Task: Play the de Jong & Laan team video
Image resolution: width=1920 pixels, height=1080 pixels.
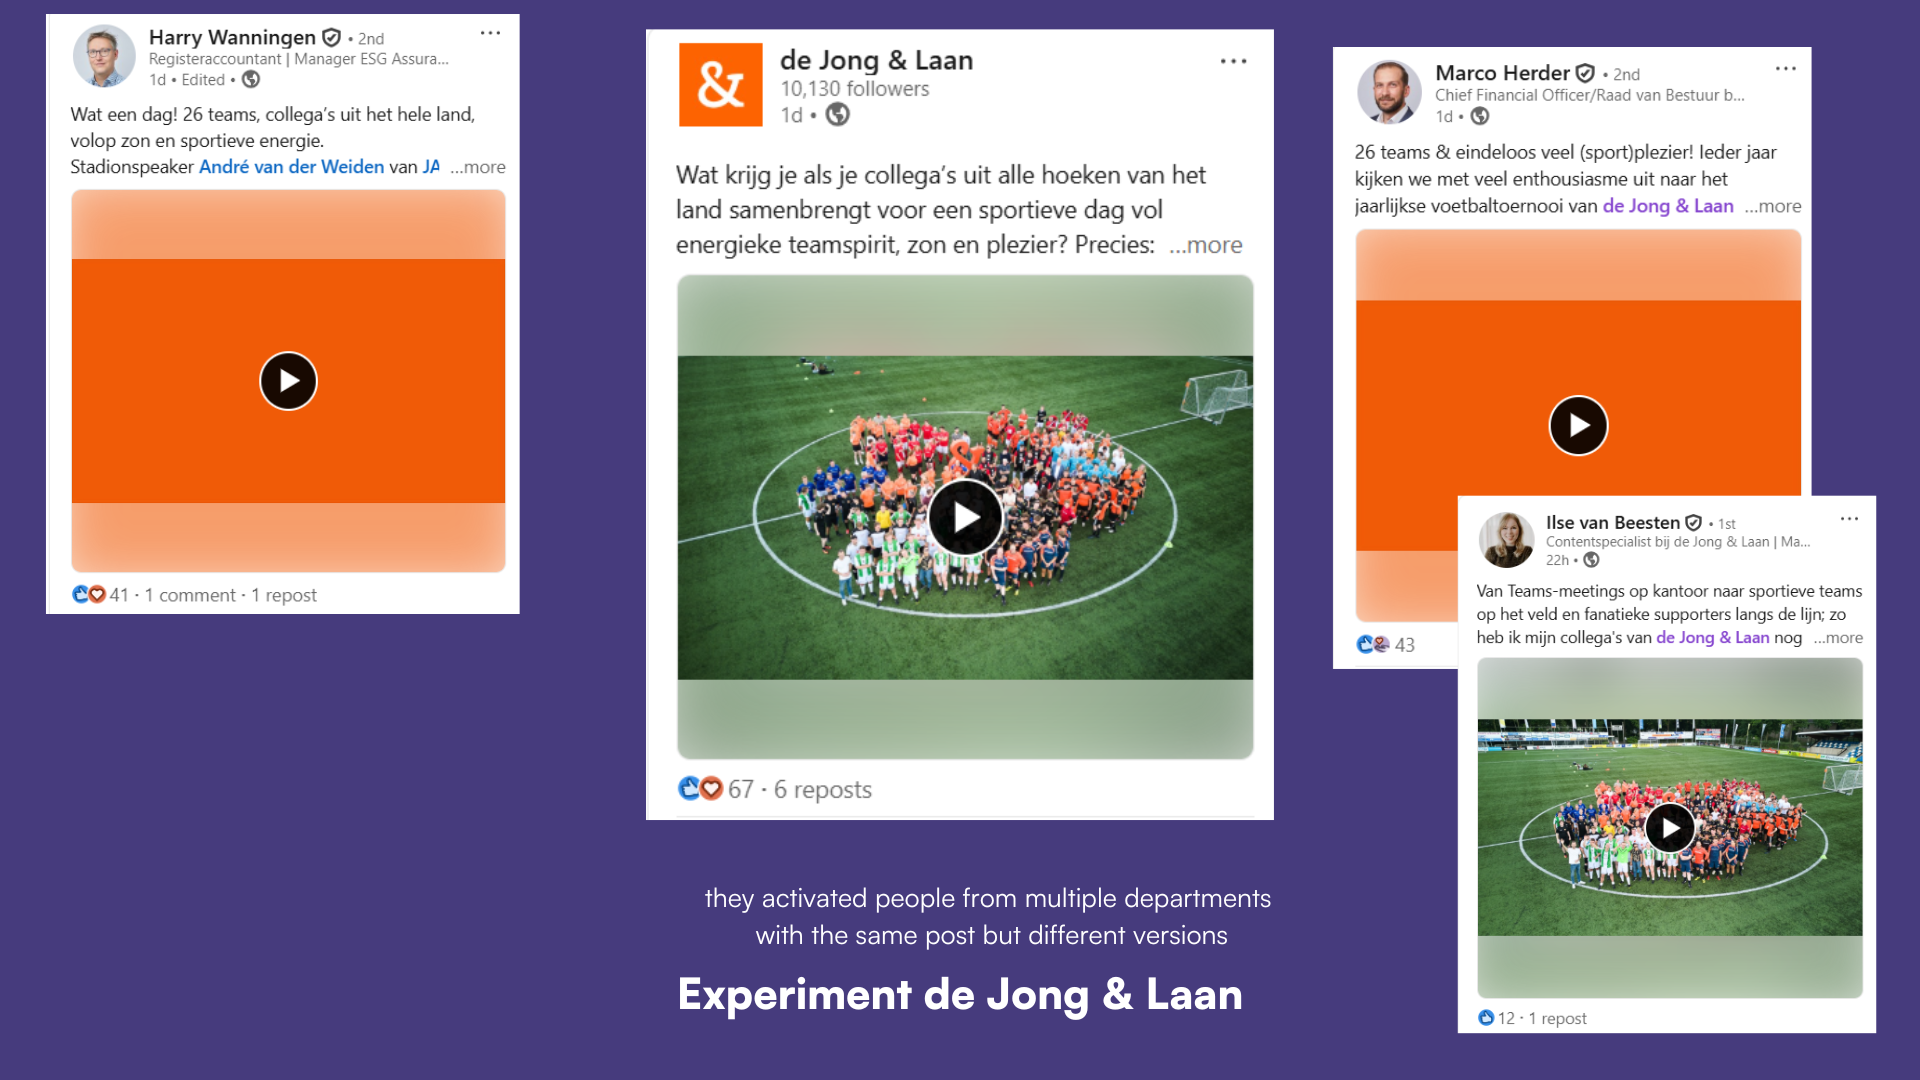Action: pyautogui.click(x=965, y=517)
